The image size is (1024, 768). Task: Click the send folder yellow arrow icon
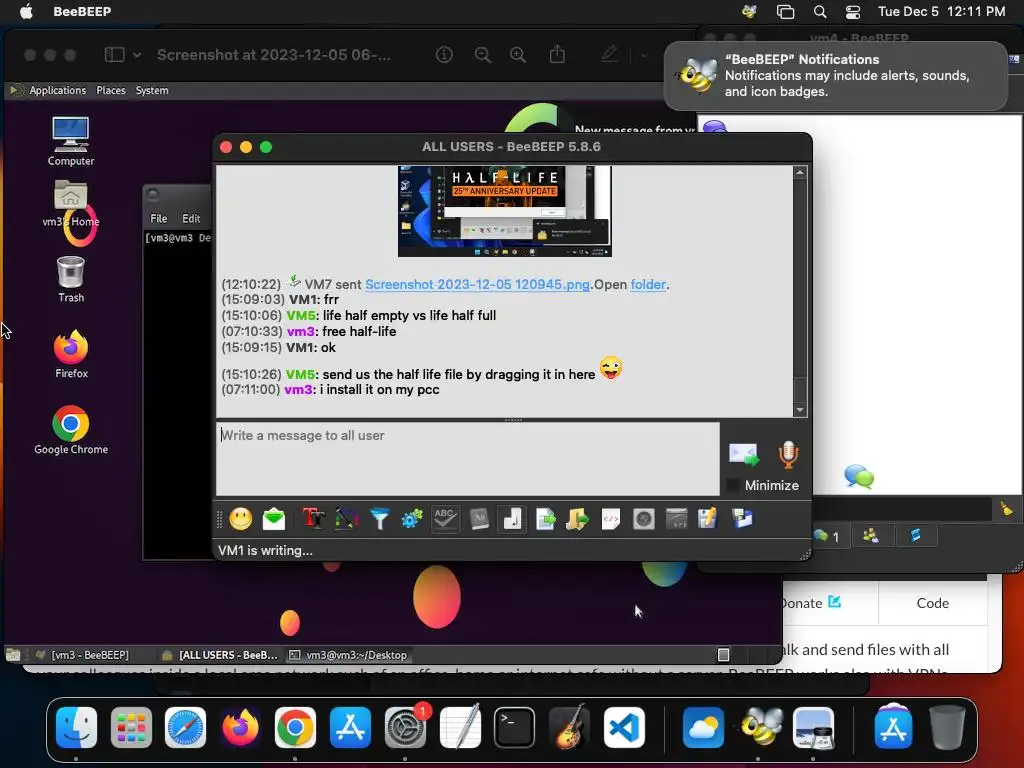(x=577, y=519)
